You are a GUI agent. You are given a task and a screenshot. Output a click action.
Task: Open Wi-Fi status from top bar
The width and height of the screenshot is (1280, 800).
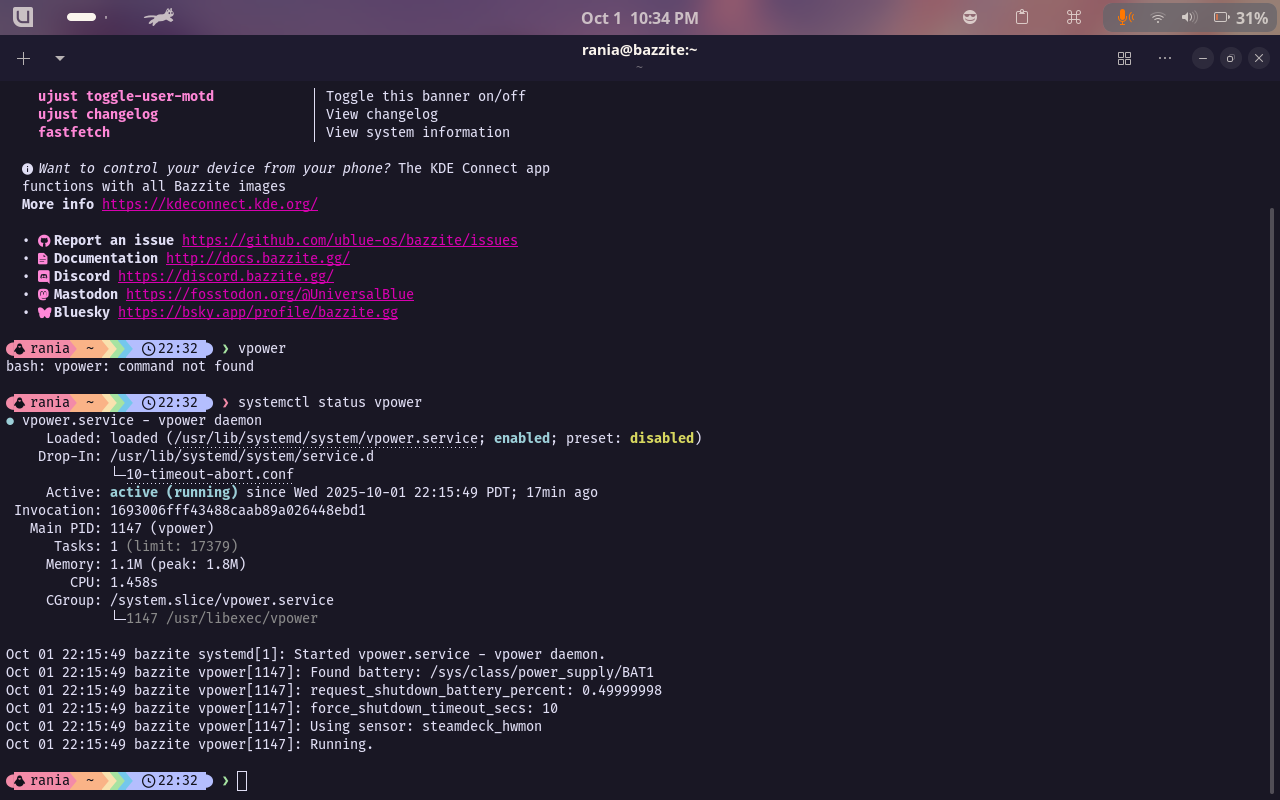(x=1158, y=17)
